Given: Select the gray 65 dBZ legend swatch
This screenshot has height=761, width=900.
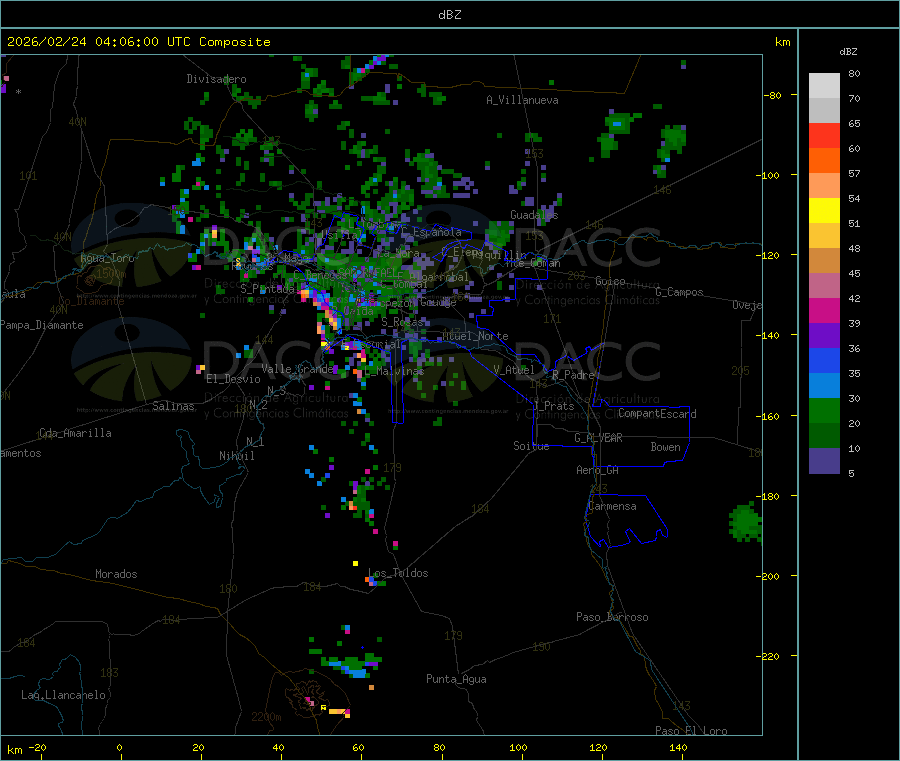Looking at the screenshot, I should point(824,111).
